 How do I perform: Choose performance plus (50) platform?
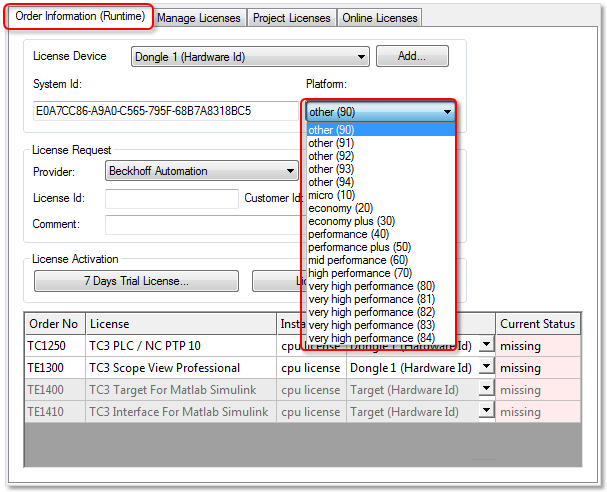coord(381,247)
